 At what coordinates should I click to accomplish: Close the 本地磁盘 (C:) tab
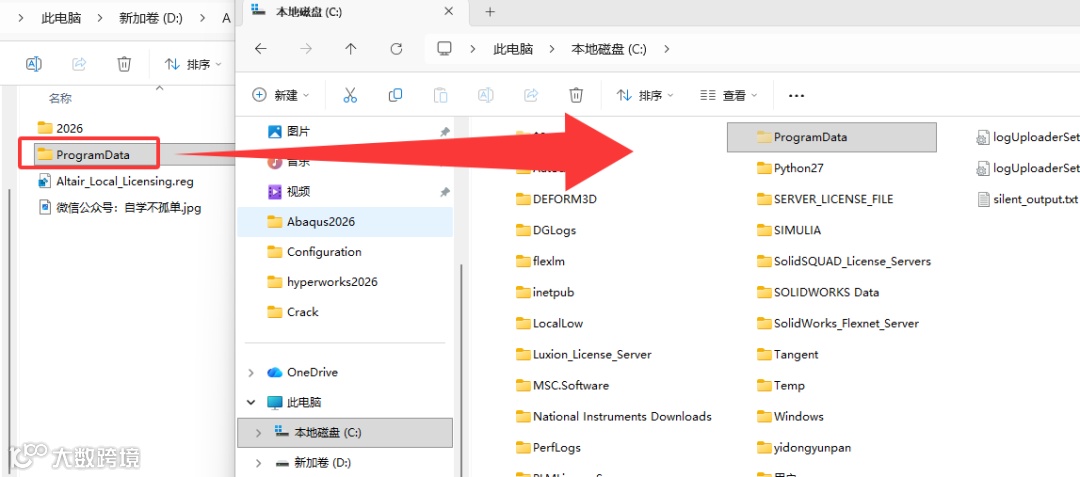448,12
